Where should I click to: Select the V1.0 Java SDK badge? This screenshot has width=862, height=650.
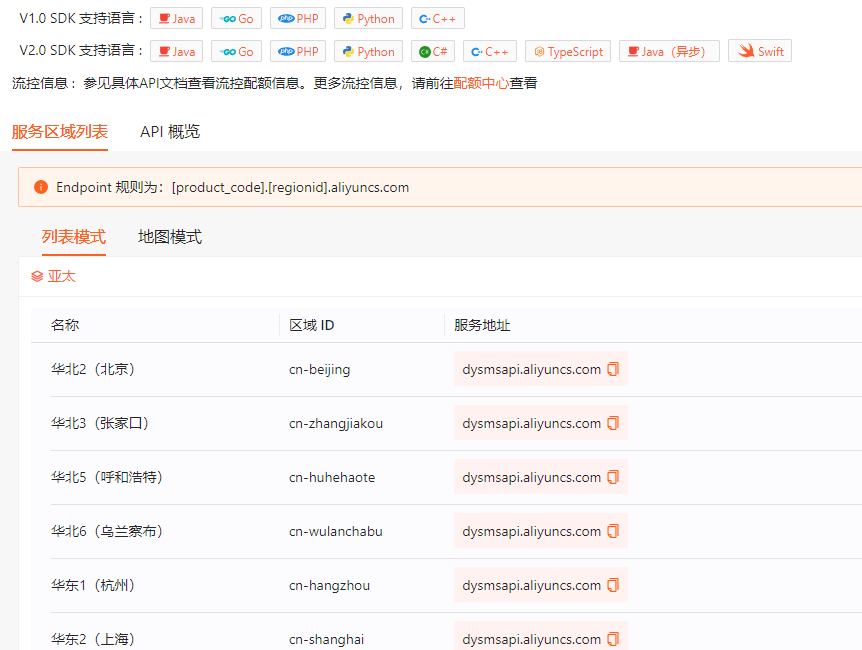[x=176, y=17]
